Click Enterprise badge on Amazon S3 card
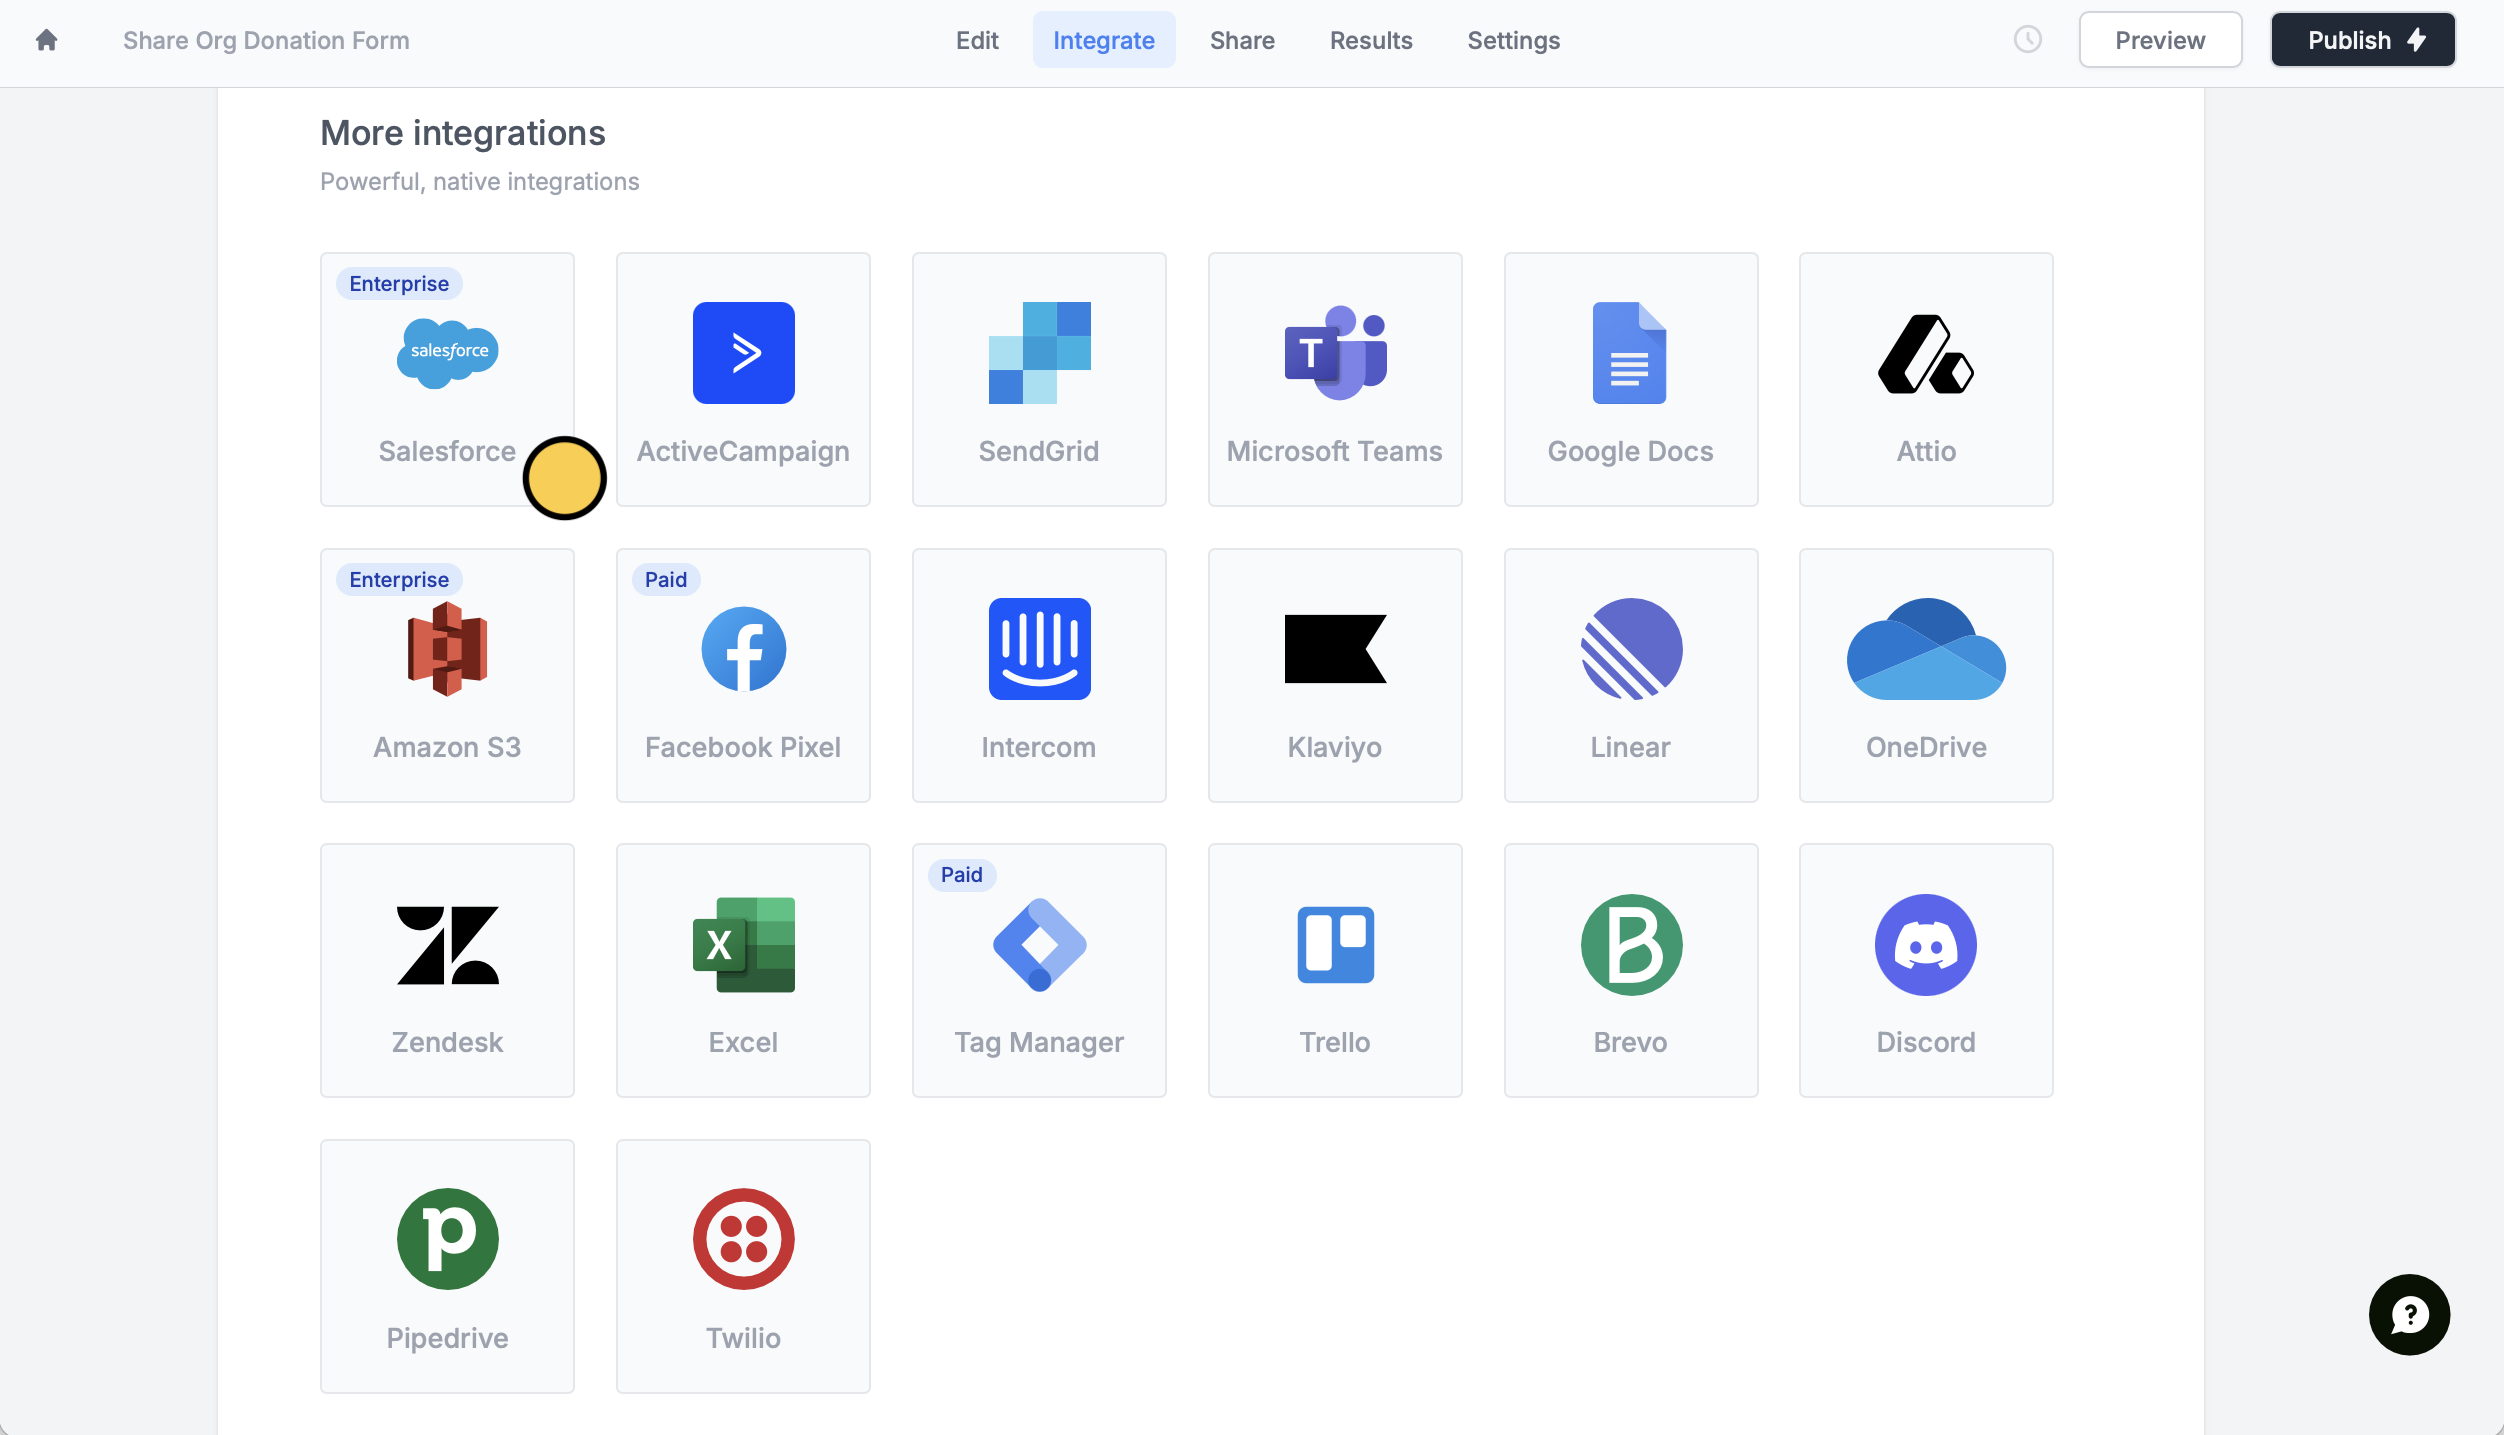The image size is (2504, 1435). point(399,580)
